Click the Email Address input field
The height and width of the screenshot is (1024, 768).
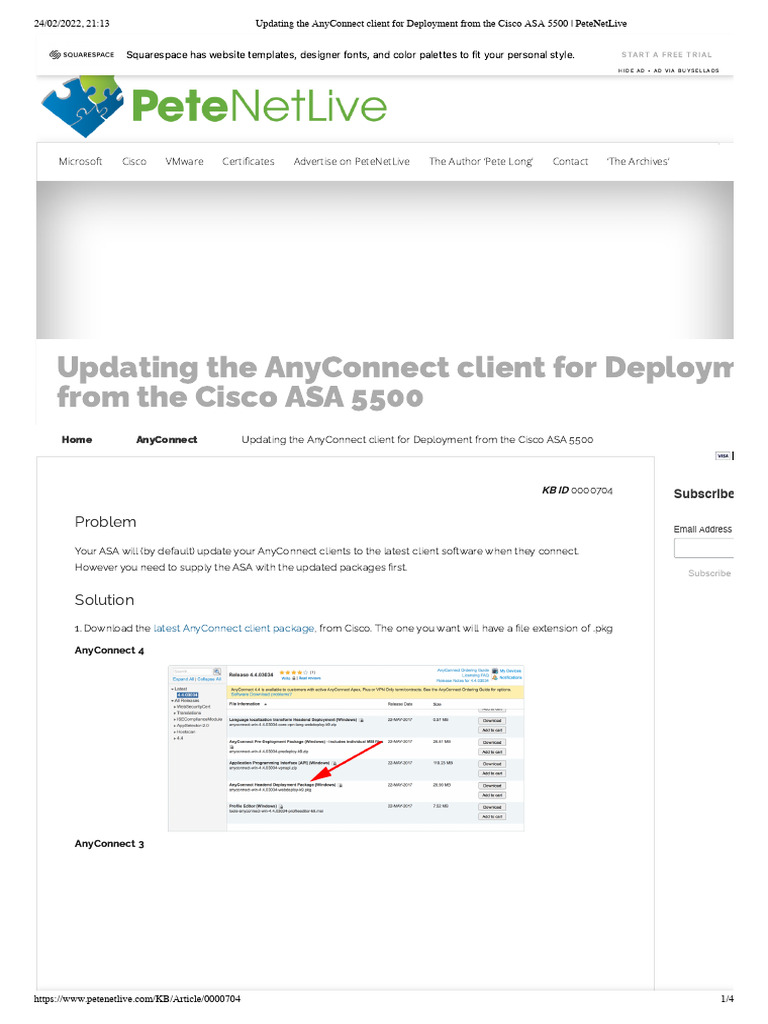click(x=703, y=548)
